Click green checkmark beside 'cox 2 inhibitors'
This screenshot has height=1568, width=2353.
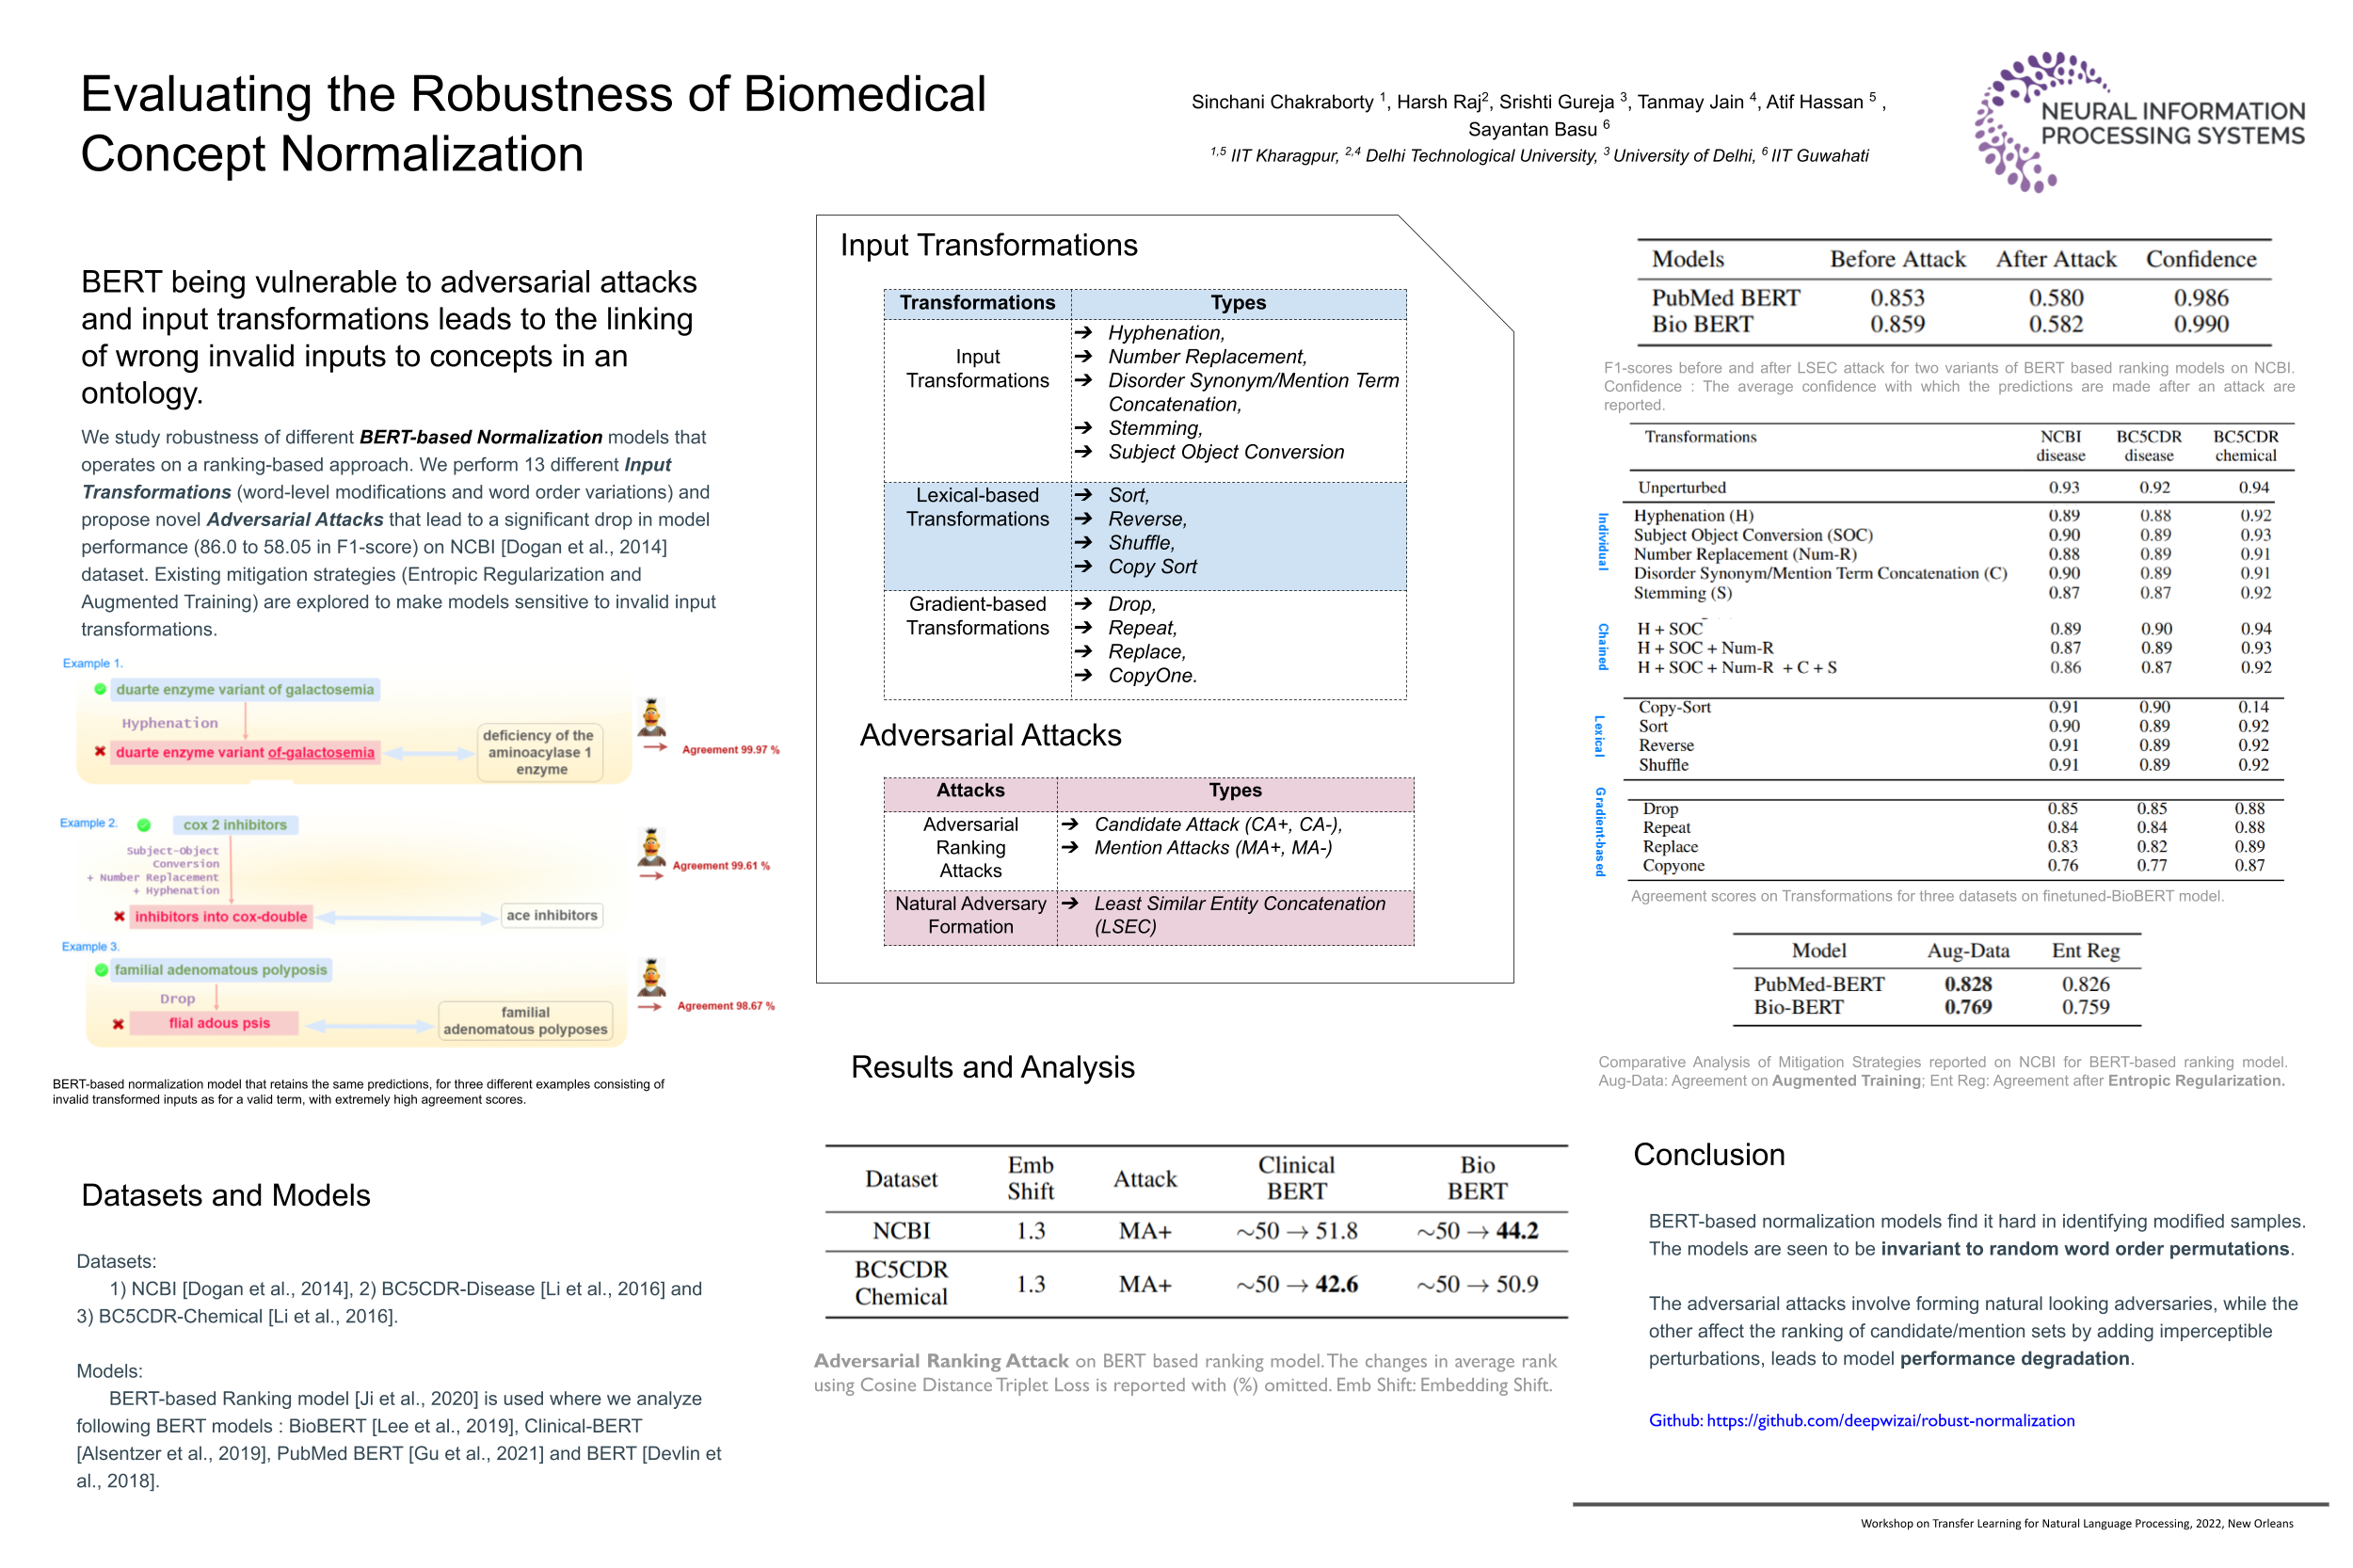tap(144, 825)
